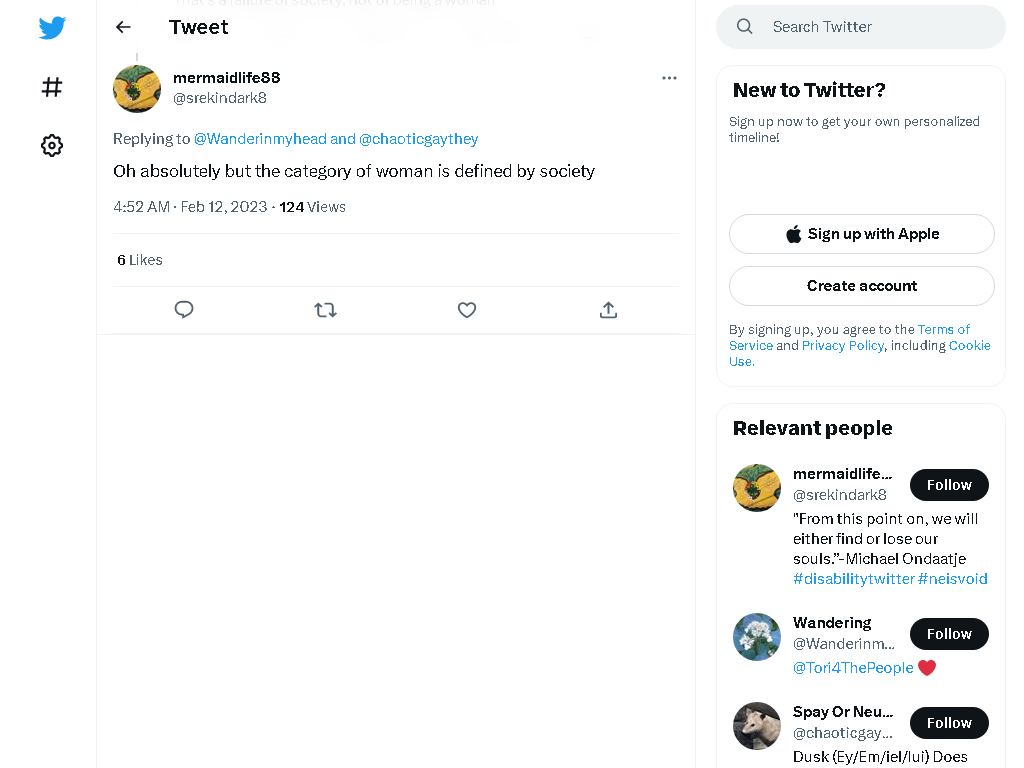View the 6 Likes list
The width and height of the screenshot is (1024, 768).
[x=140, y=260]
